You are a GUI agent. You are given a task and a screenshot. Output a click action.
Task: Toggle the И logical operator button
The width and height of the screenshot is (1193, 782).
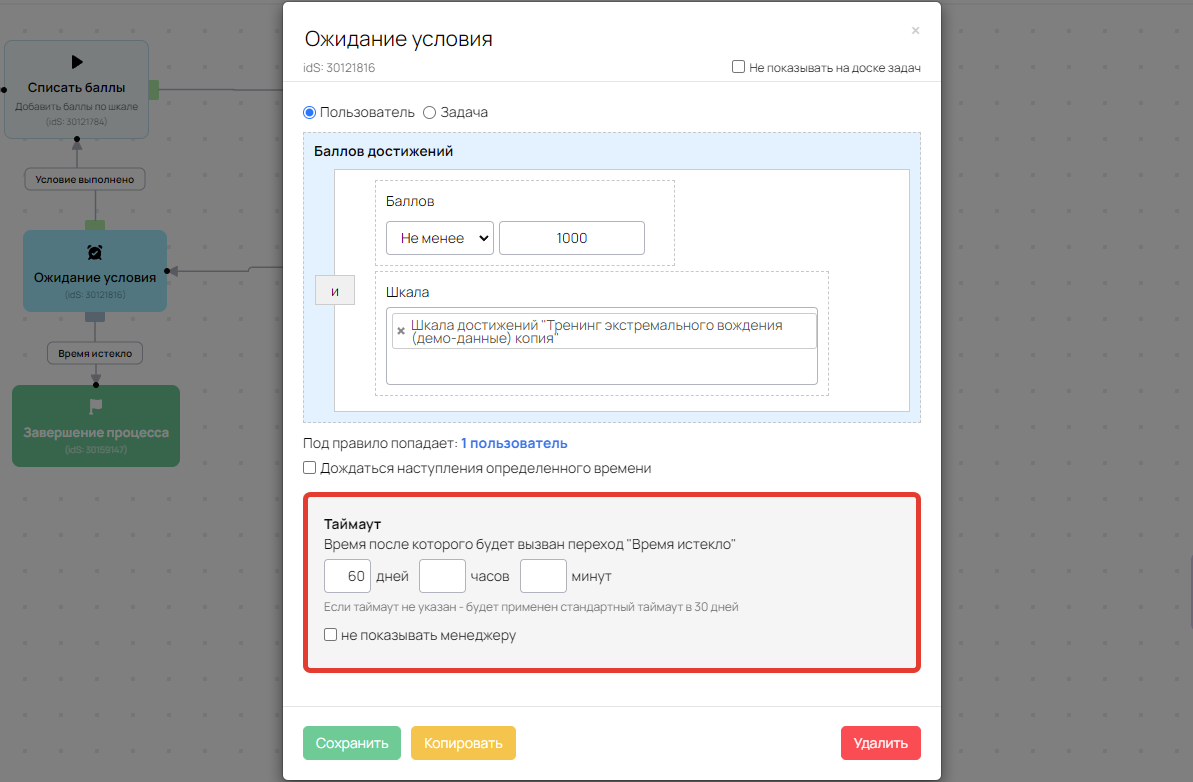(335, 291)
